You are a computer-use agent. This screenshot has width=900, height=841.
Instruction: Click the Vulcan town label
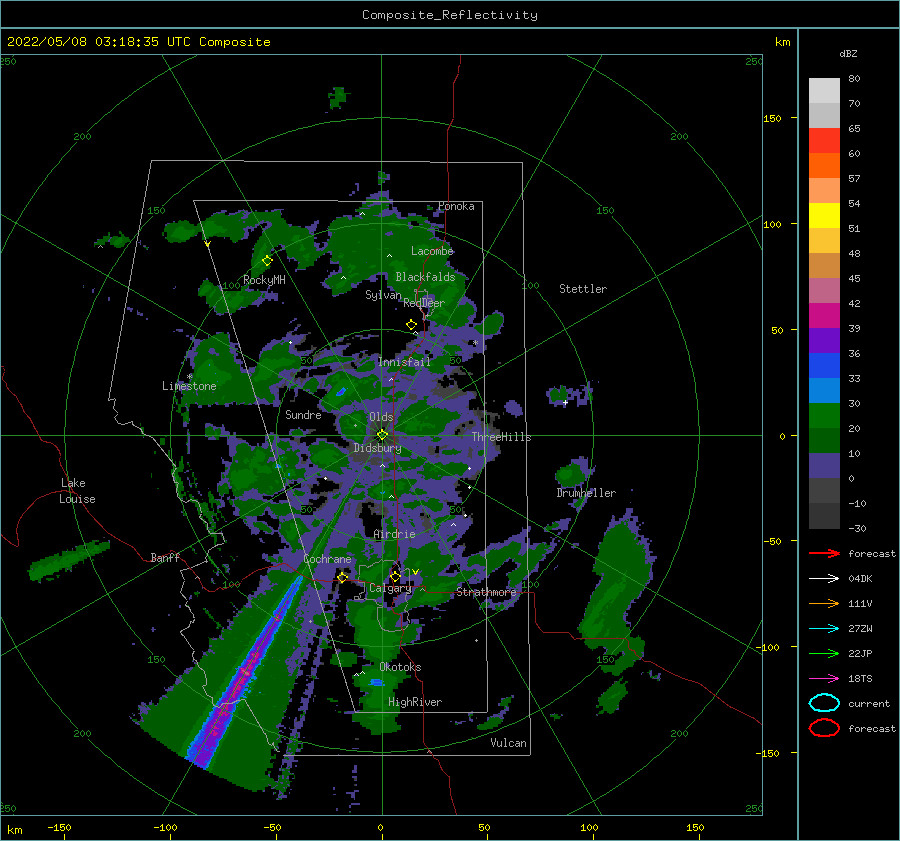click(x=509, y=743)
